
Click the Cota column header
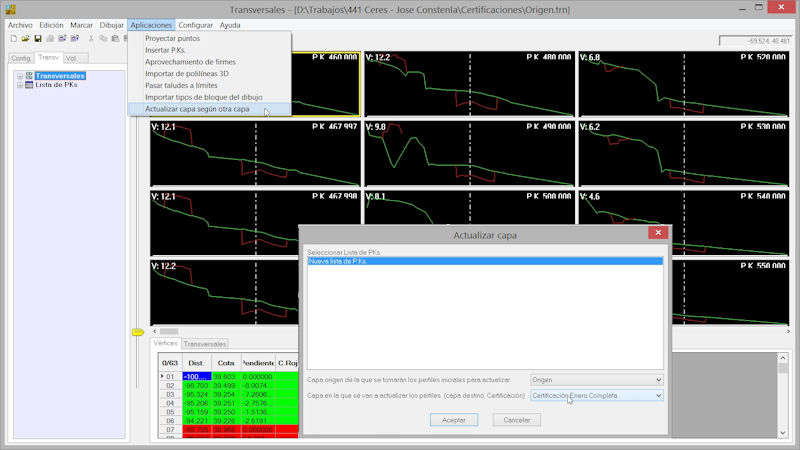(226, 363)
